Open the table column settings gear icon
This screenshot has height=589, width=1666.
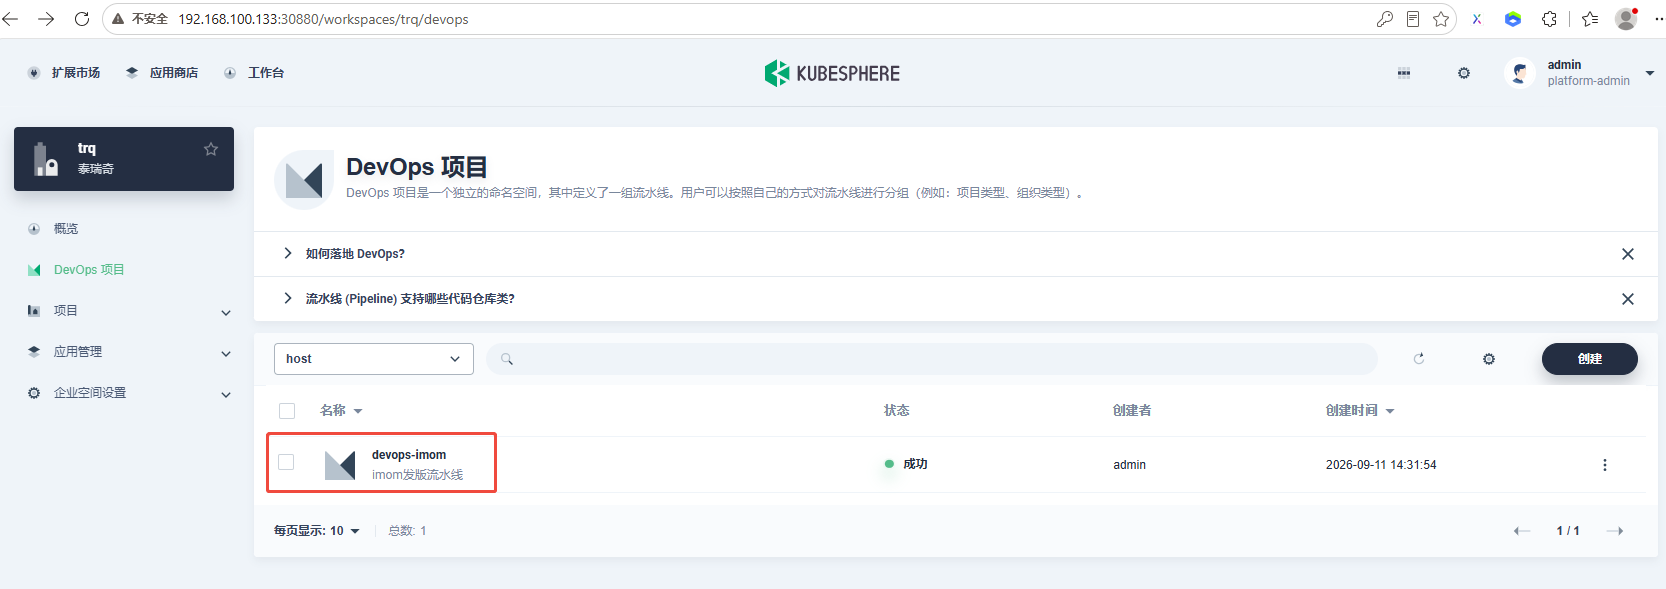point(1488,359)
